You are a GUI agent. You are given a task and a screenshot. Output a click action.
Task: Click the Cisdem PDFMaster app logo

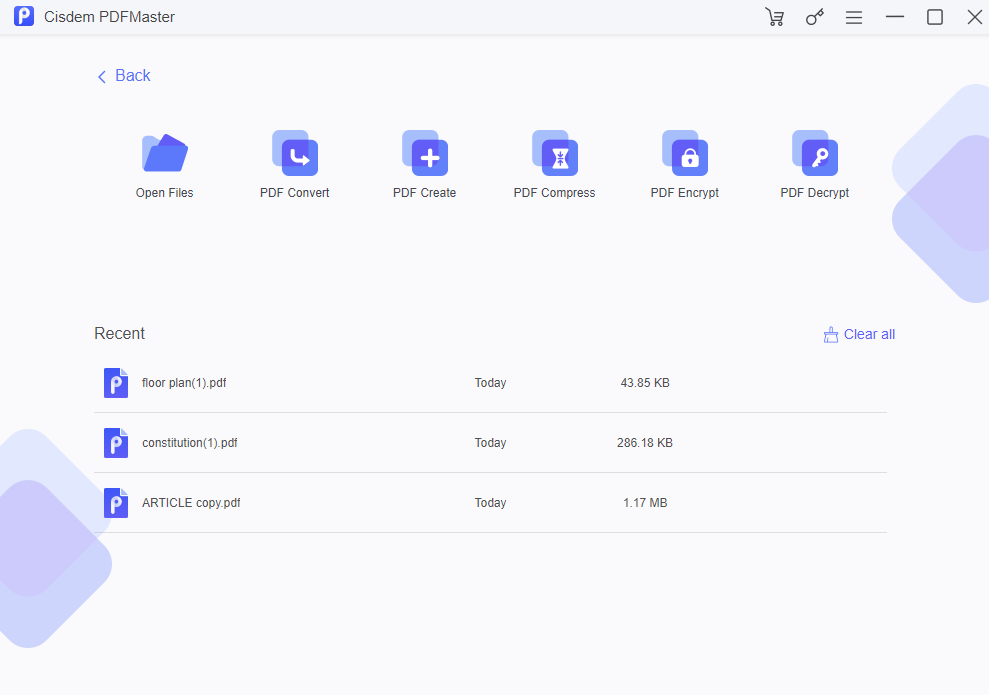click(x=24, y=16)
